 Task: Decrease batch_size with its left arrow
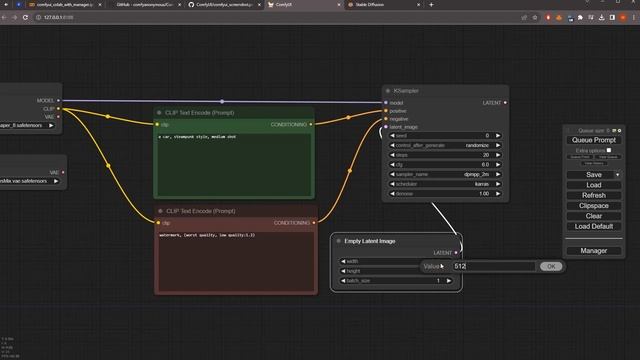click(343, 281)
